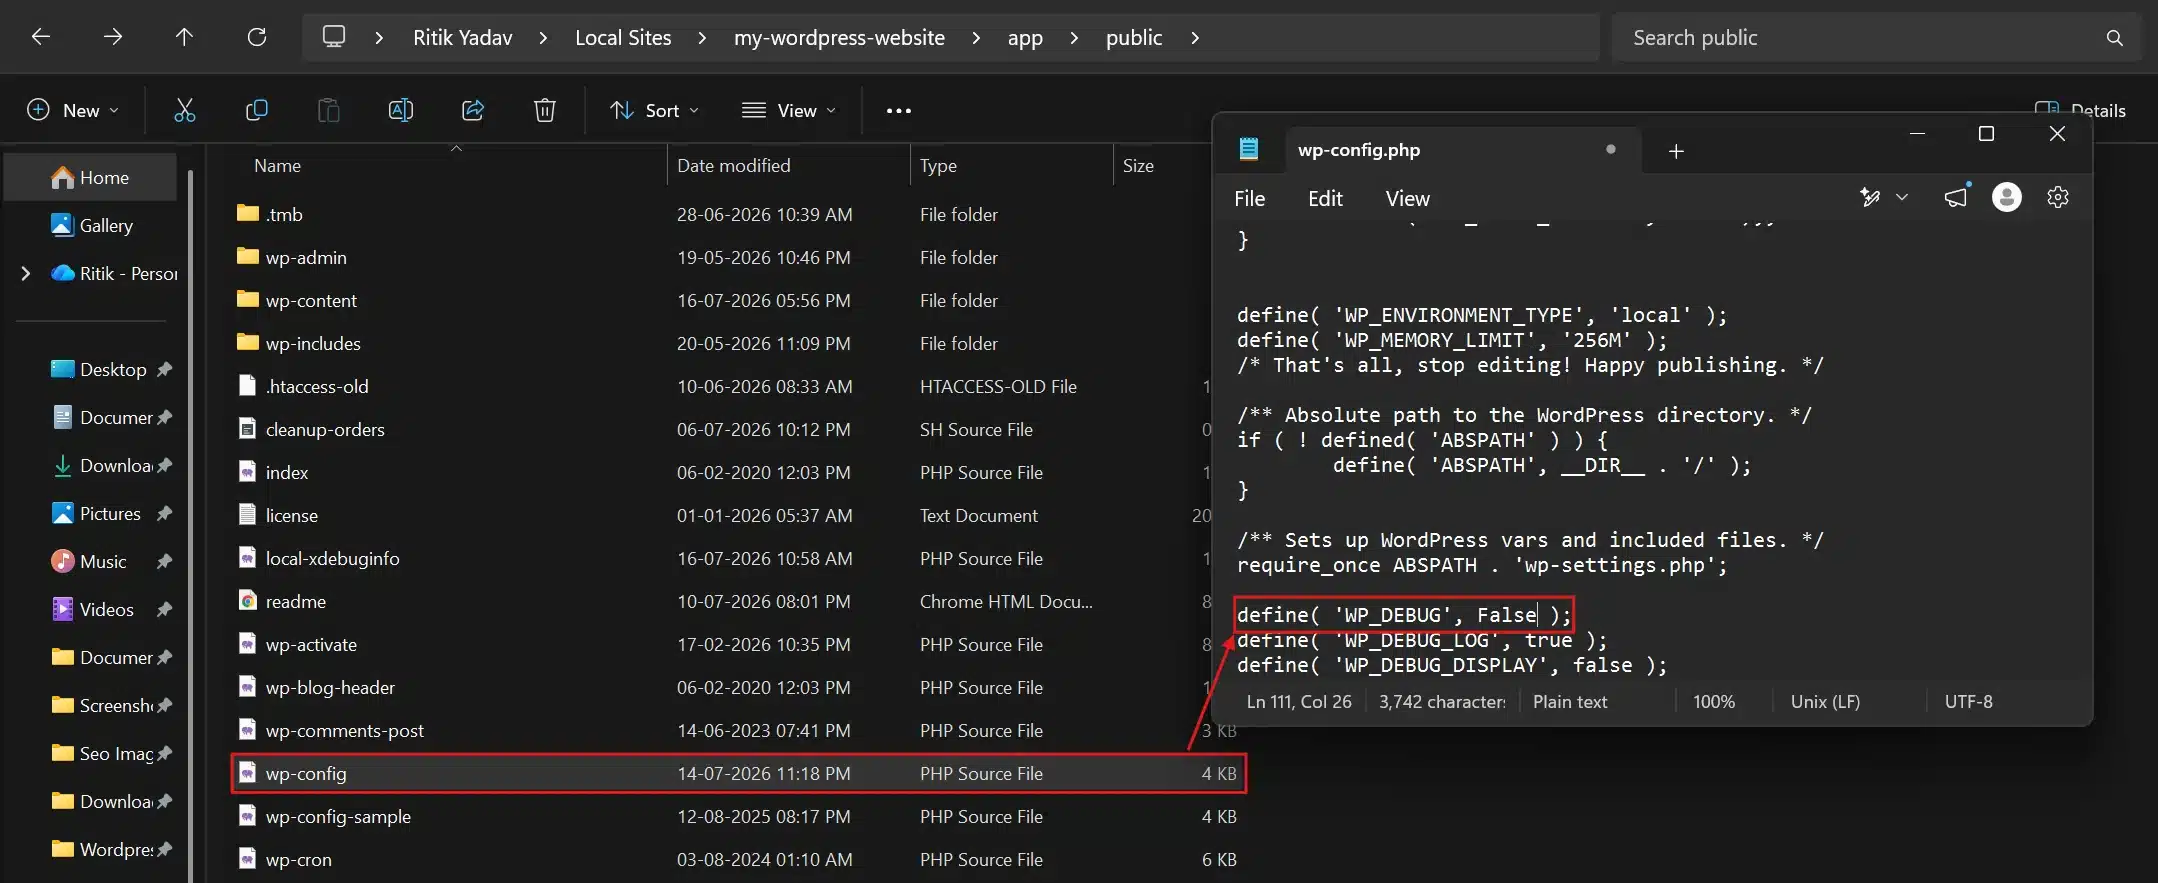Expand the dropdown beside Notepad rewrite icon
Viewport: 2158px width, 883px height.
(x=1902, y=197)
